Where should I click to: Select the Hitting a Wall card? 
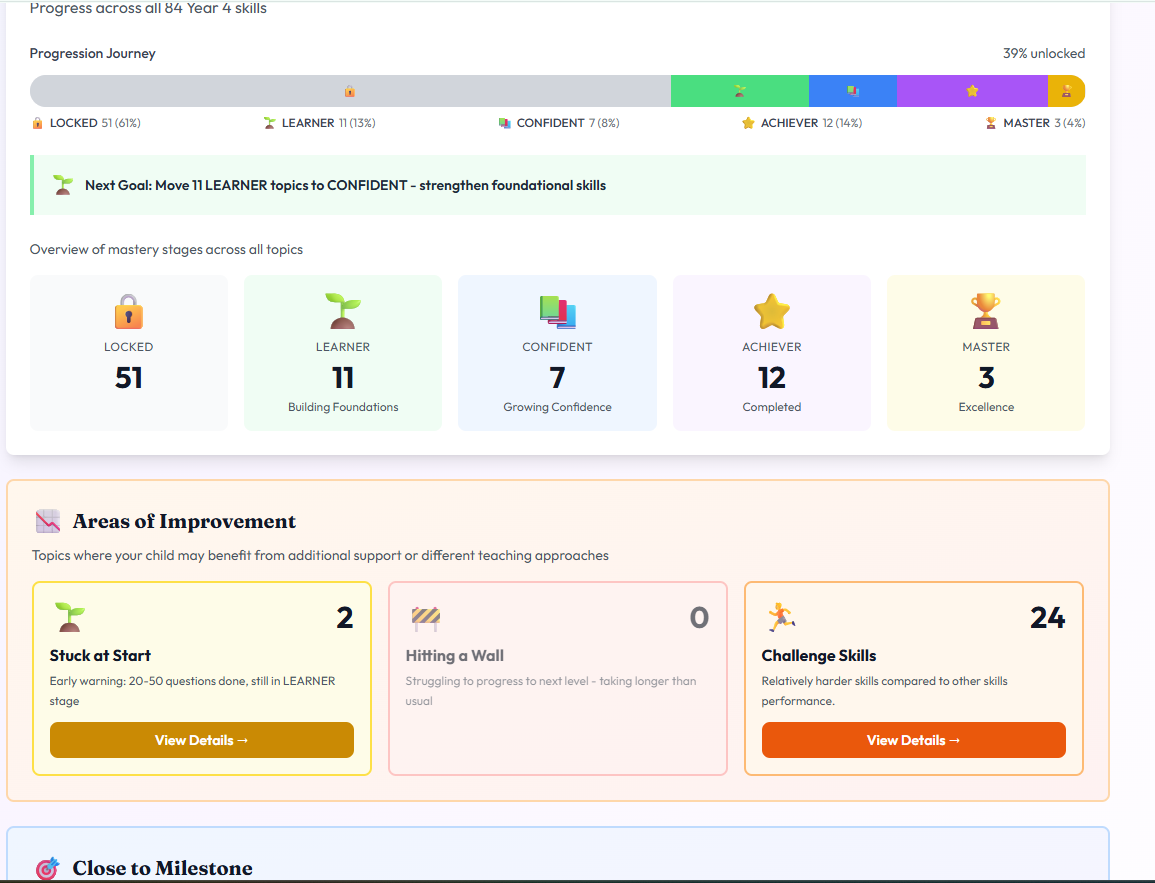(557, 678)
